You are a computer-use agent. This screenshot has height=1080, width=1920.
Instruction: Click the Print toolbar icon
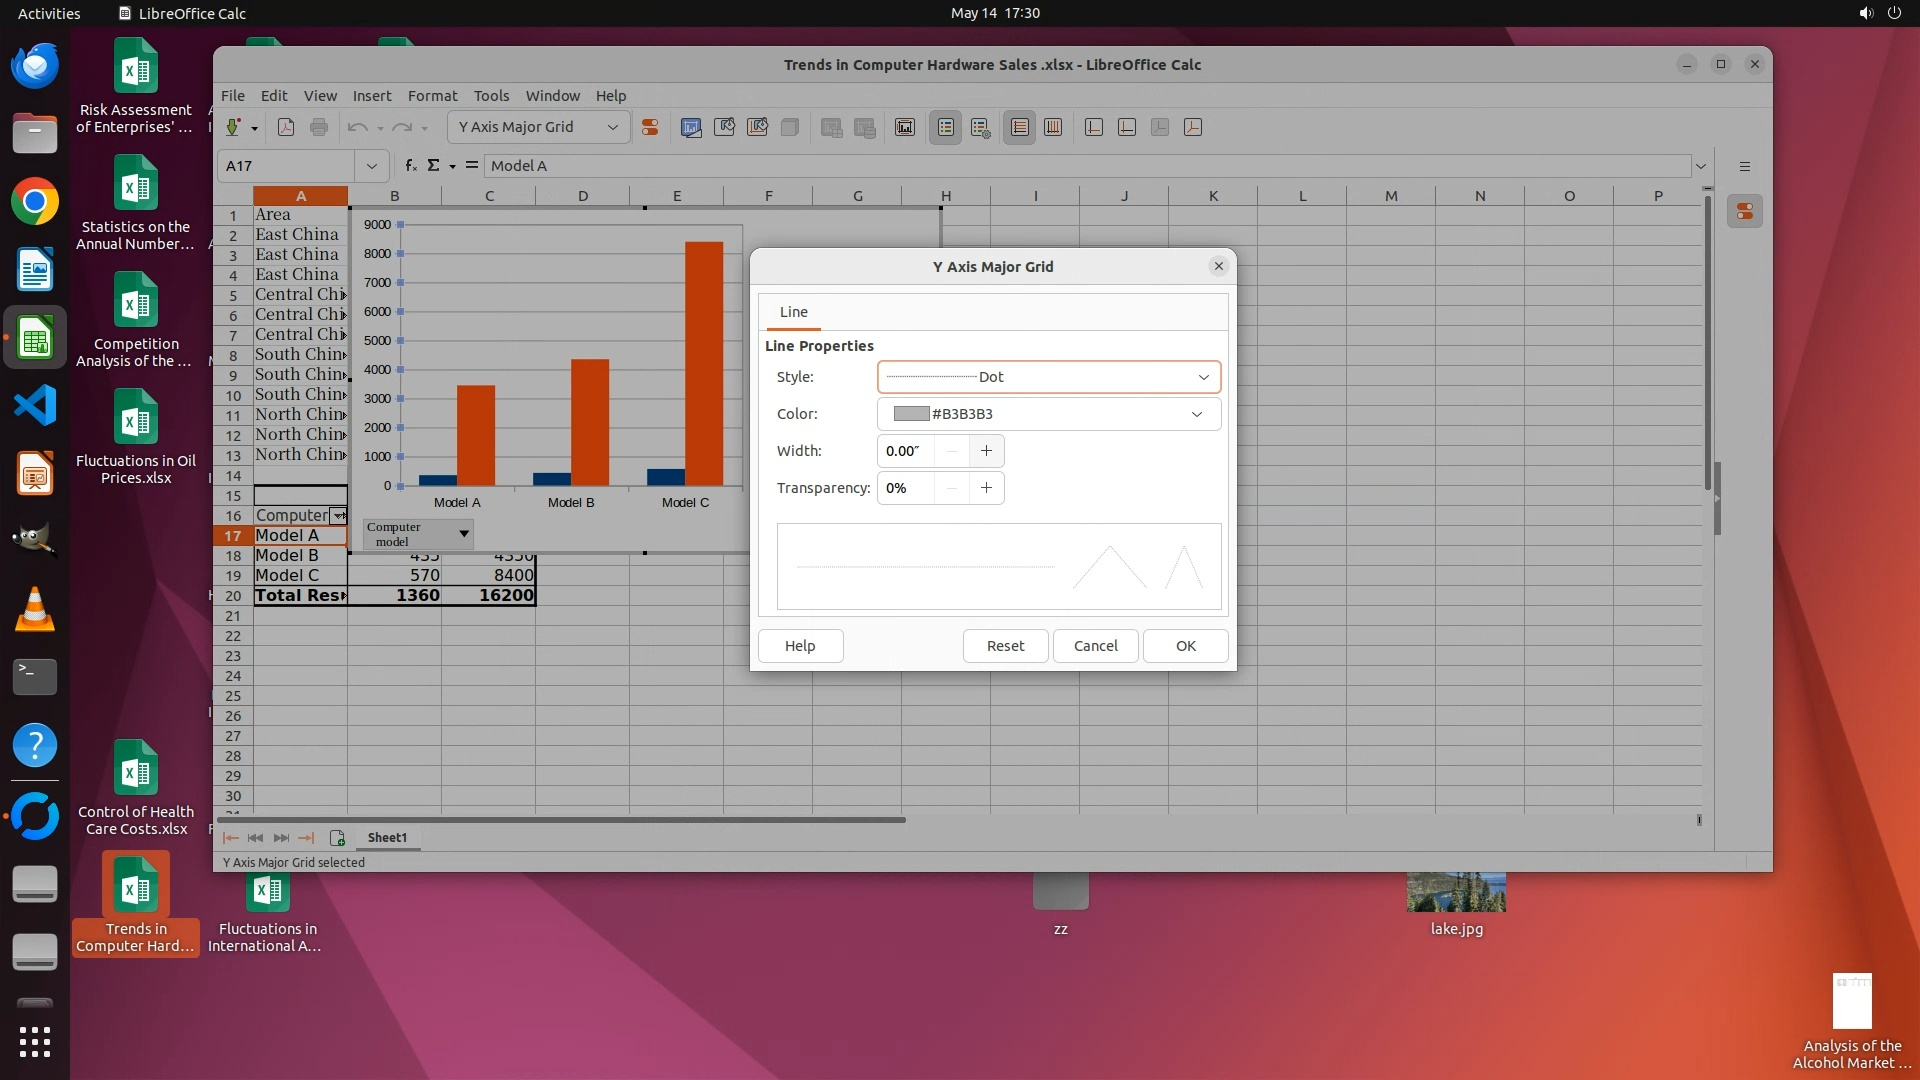point(319,127)
